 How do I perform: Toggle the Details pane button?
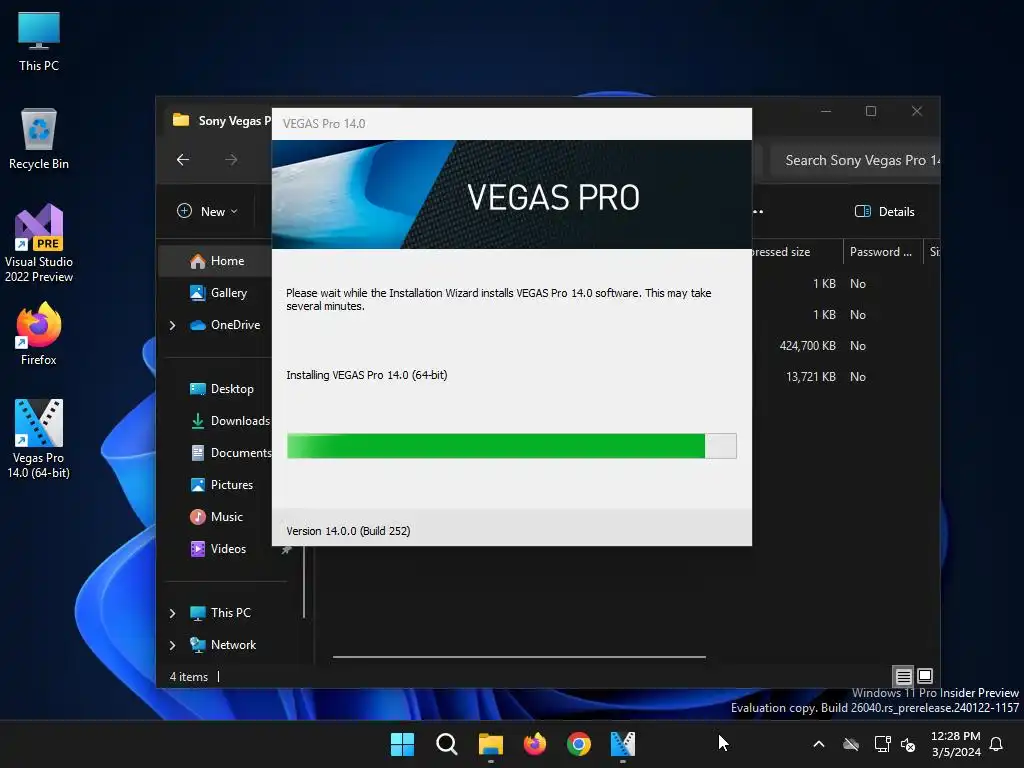click(x=885, y=212)
